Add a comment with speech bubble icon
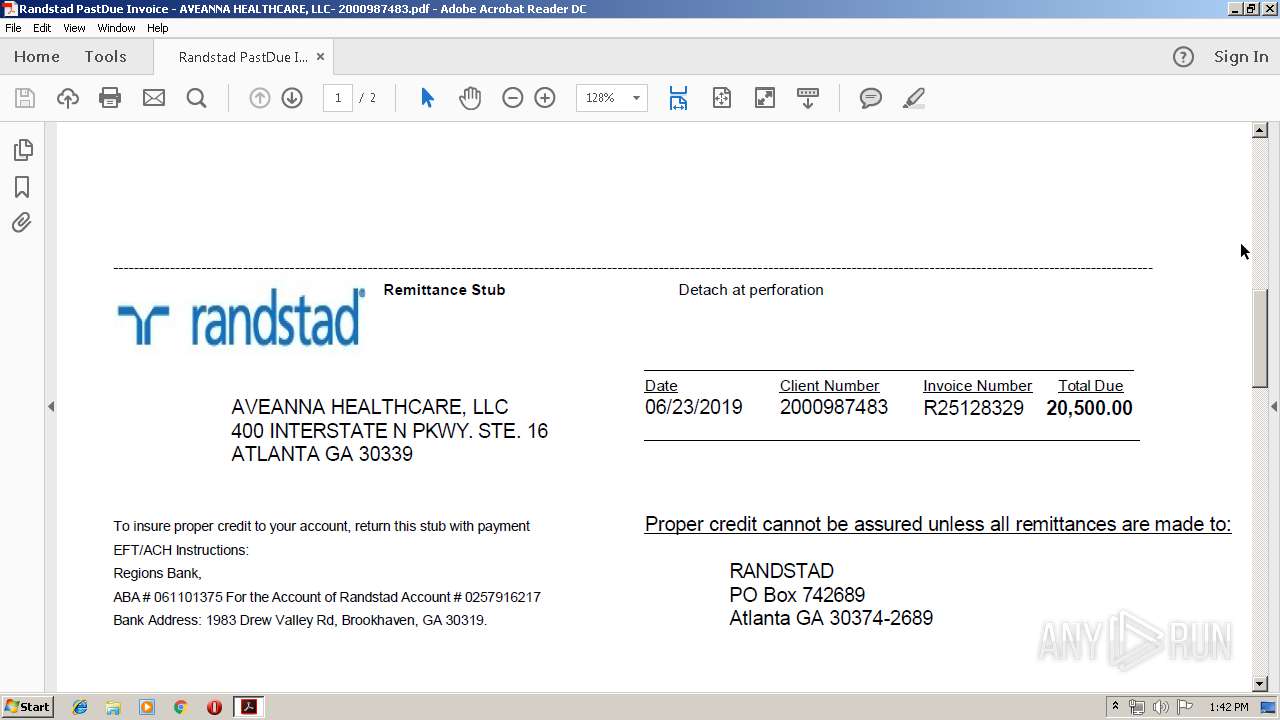This screenshot has height=720, width=1280. tap(871, 98)
